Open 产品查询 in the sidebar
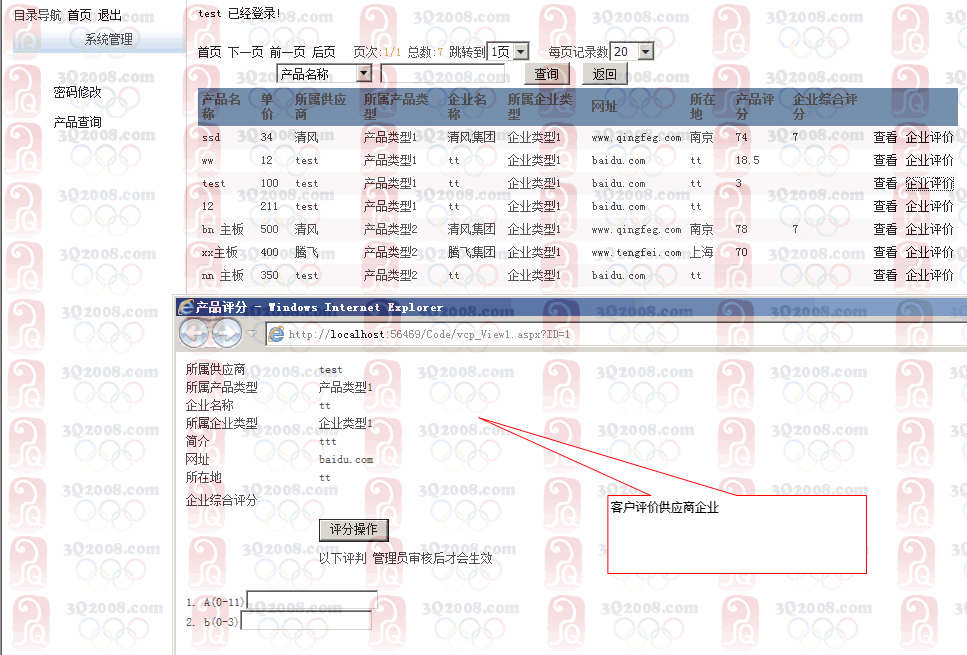The image size is (967, 655). click(77, 122)
